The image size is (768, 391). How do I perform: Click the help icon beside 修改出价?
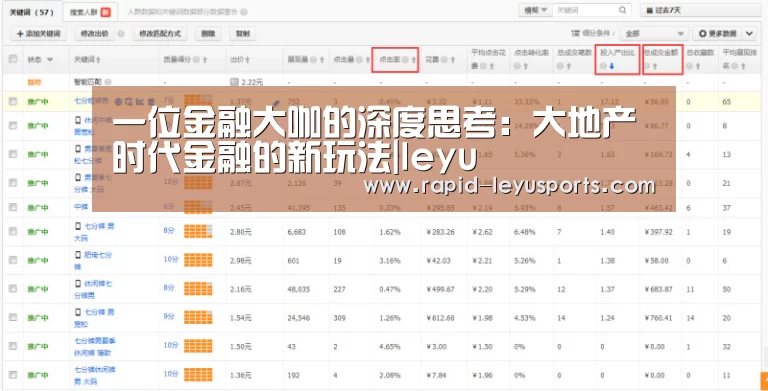(x=121, y=34)
